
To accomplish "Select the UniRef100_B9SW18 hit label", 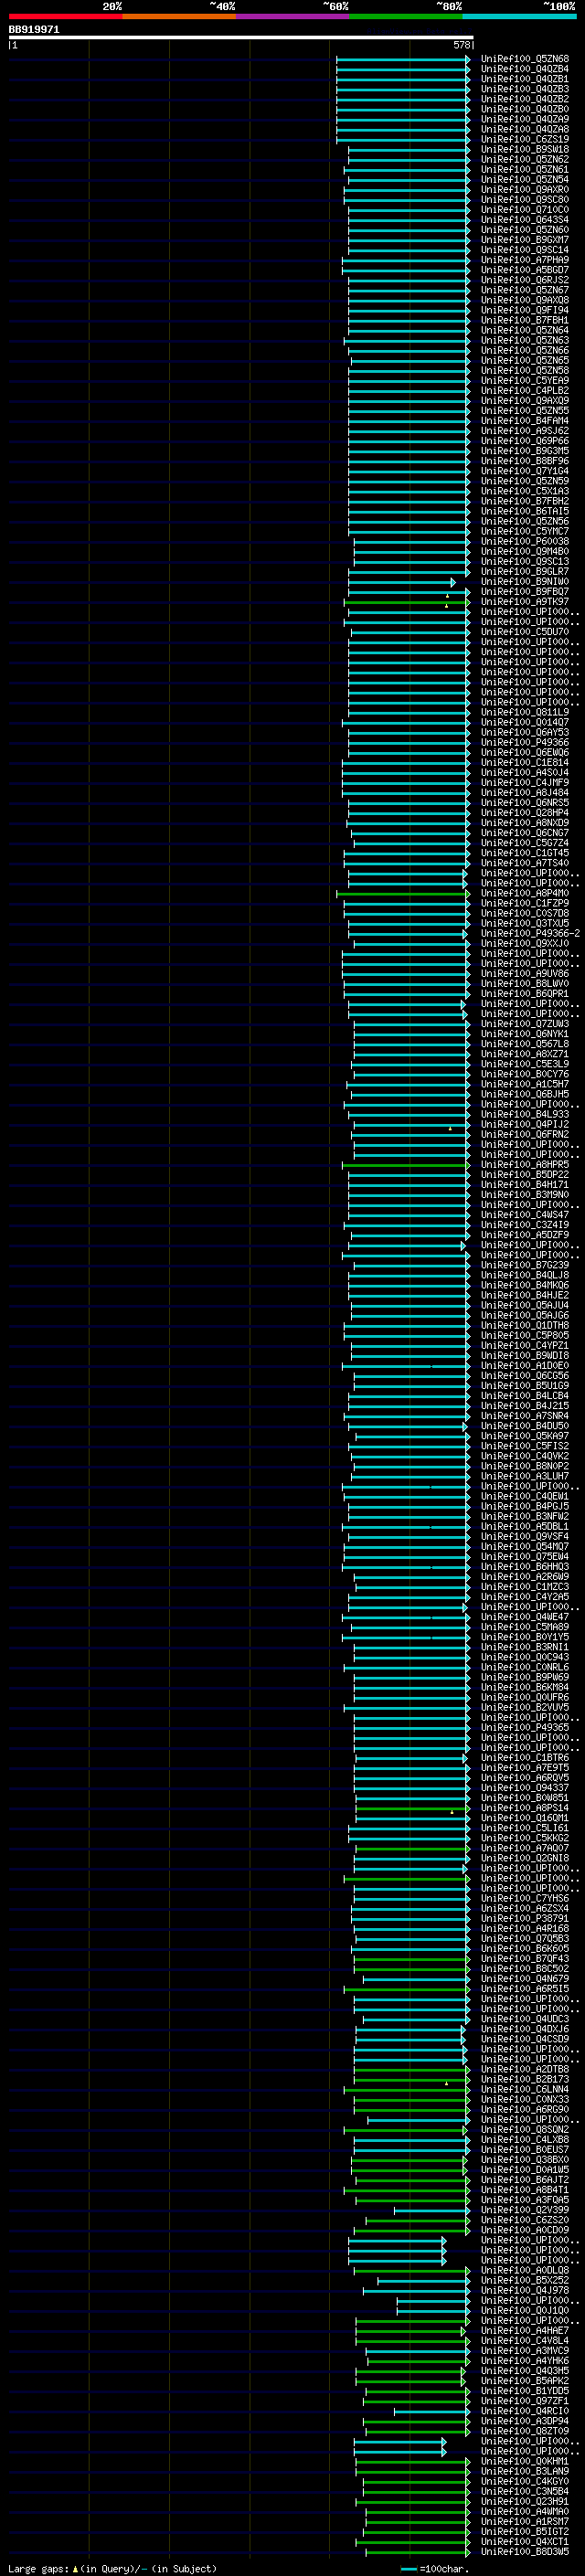I will (x=525, y=150).
